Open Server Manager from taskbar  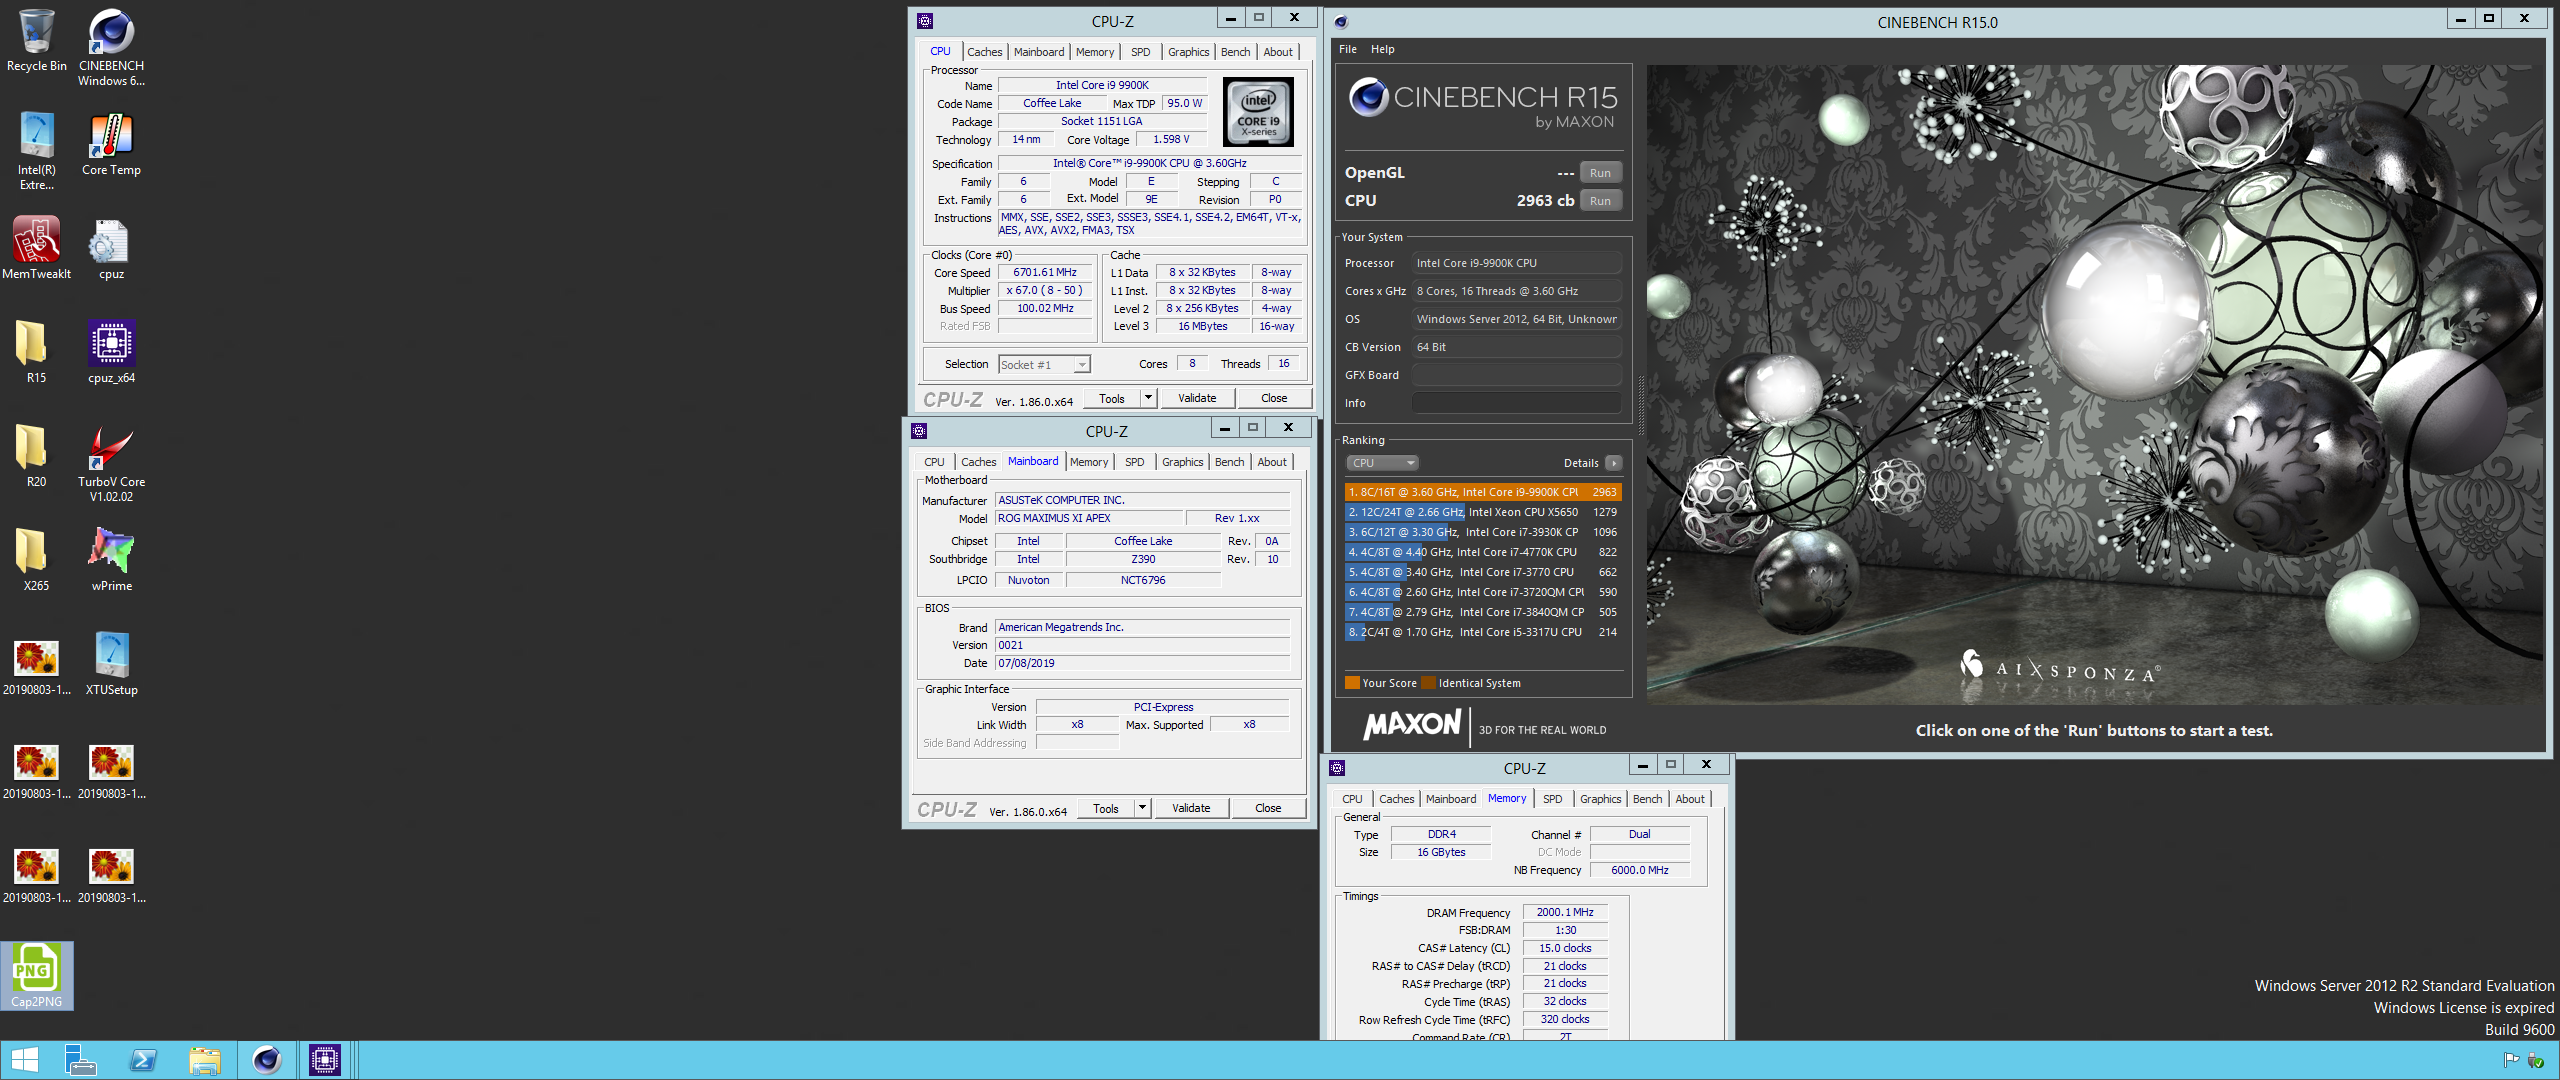(x=80, y=1060)
